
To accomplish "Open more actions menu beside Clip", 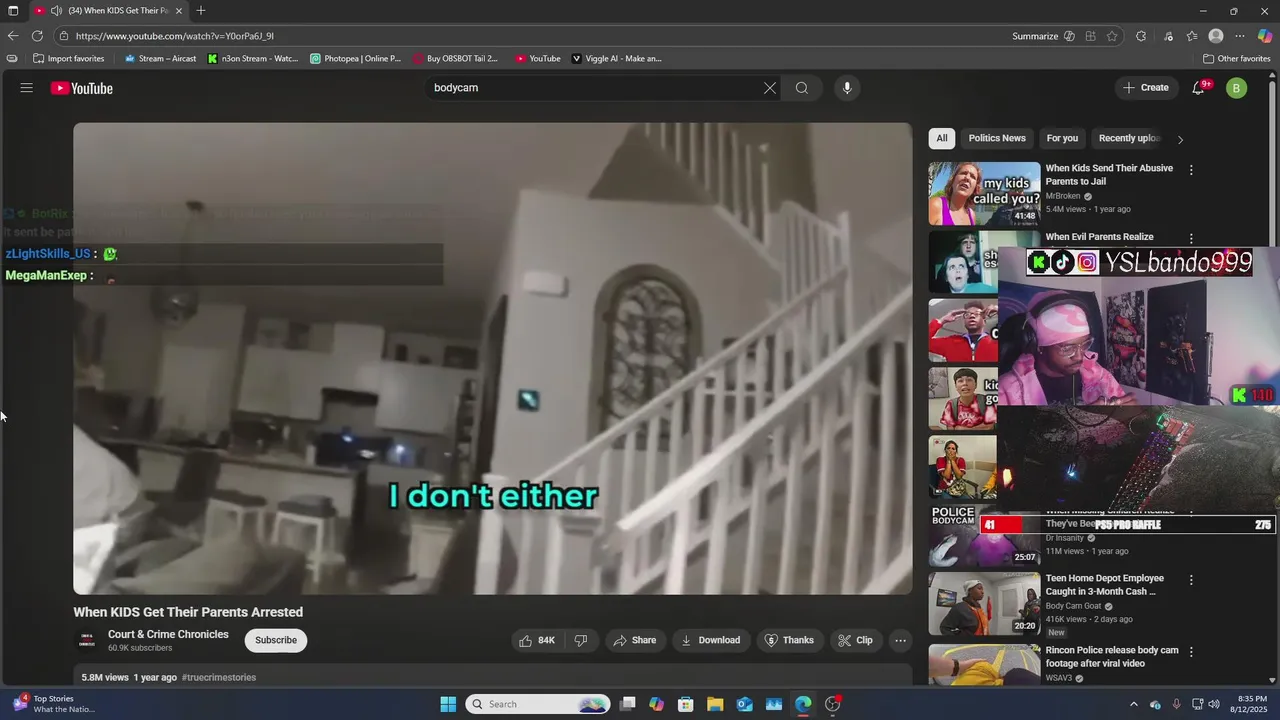I will click(900, 640).
